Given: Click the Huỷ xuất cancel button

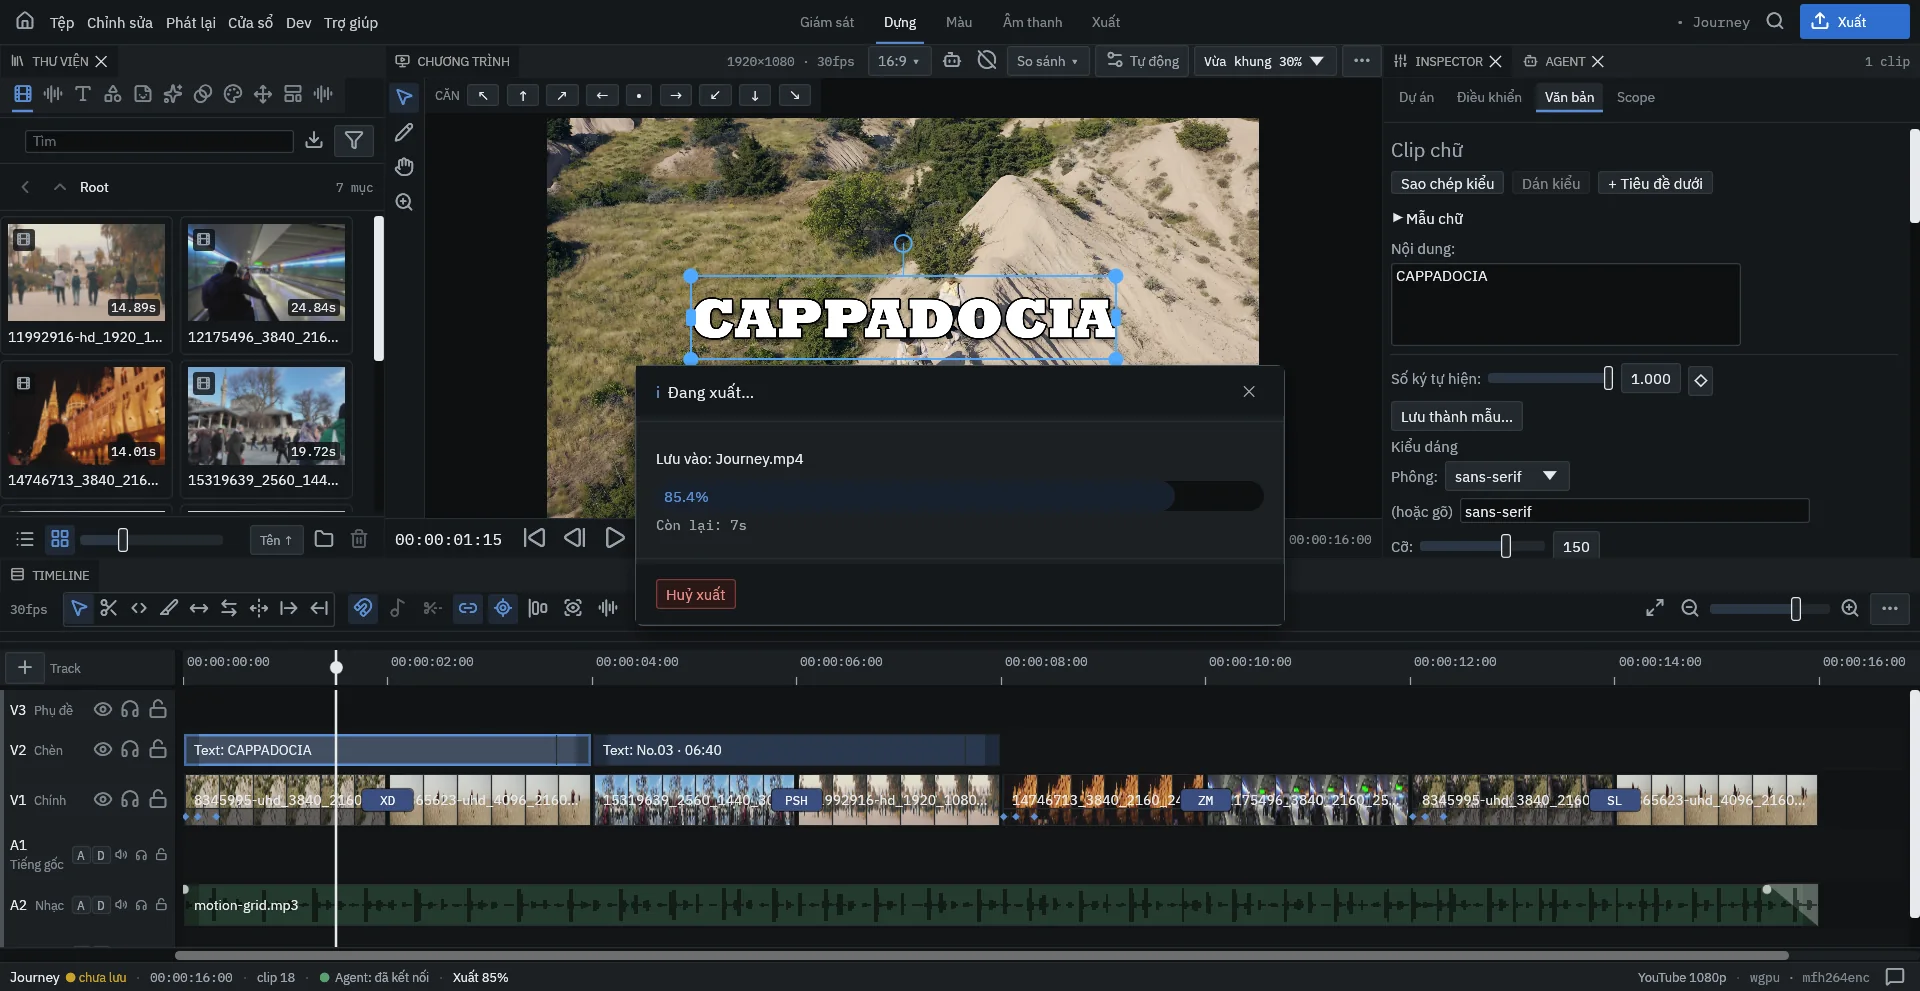Looking at the screenshot, I should (696, 594).
